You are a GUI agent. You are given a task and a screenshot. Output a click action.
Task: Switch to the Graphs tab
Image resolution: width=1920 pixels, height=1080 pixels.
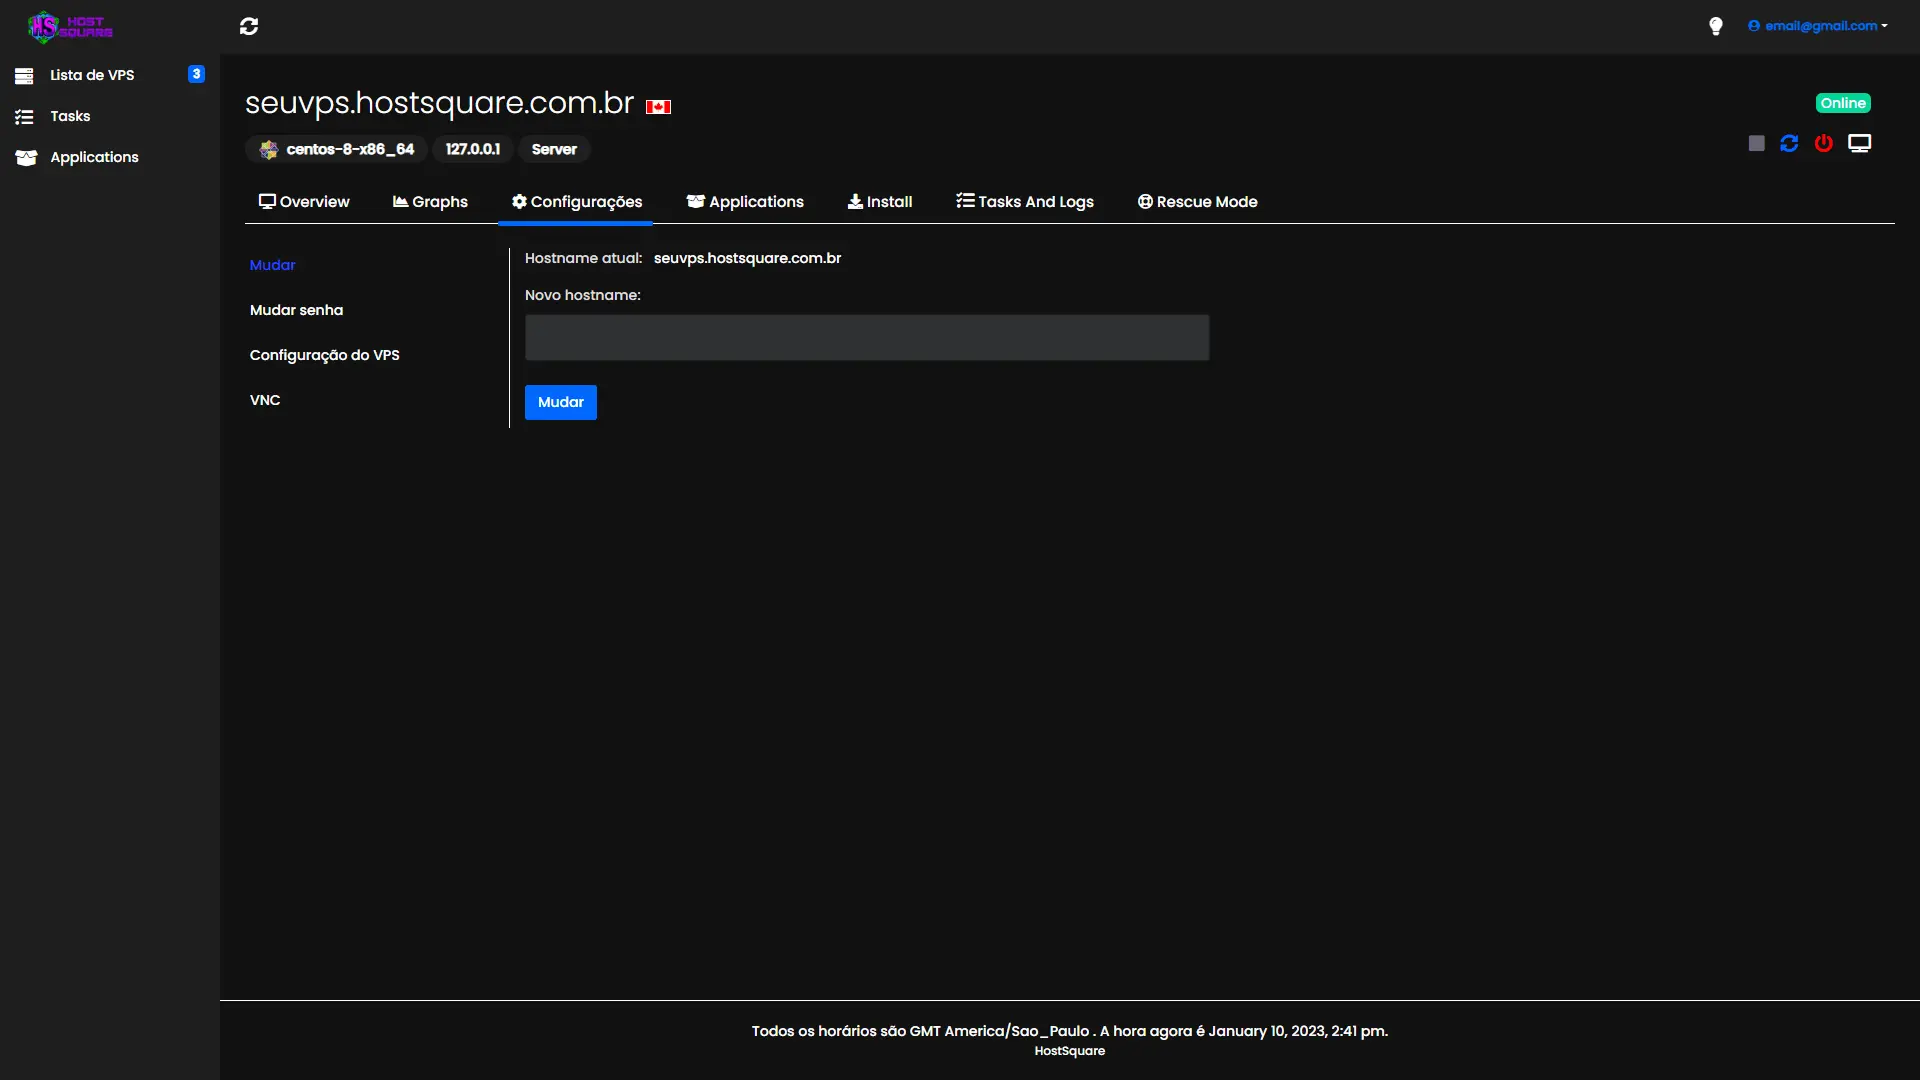click(430, 201)
